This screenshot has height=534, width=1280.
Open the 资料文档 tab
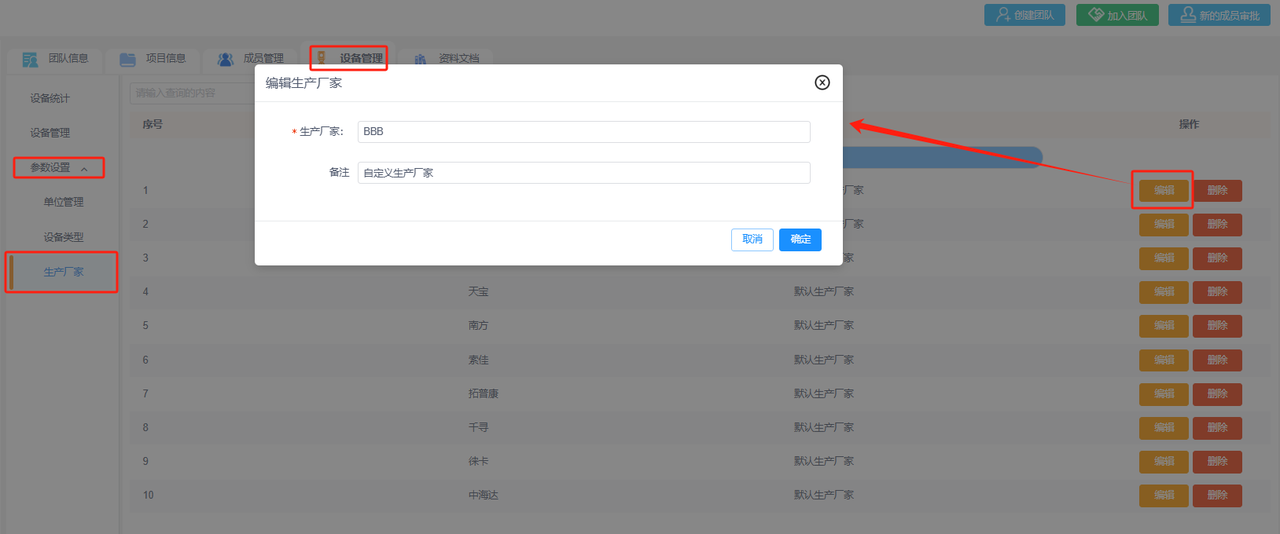[447, 59]
